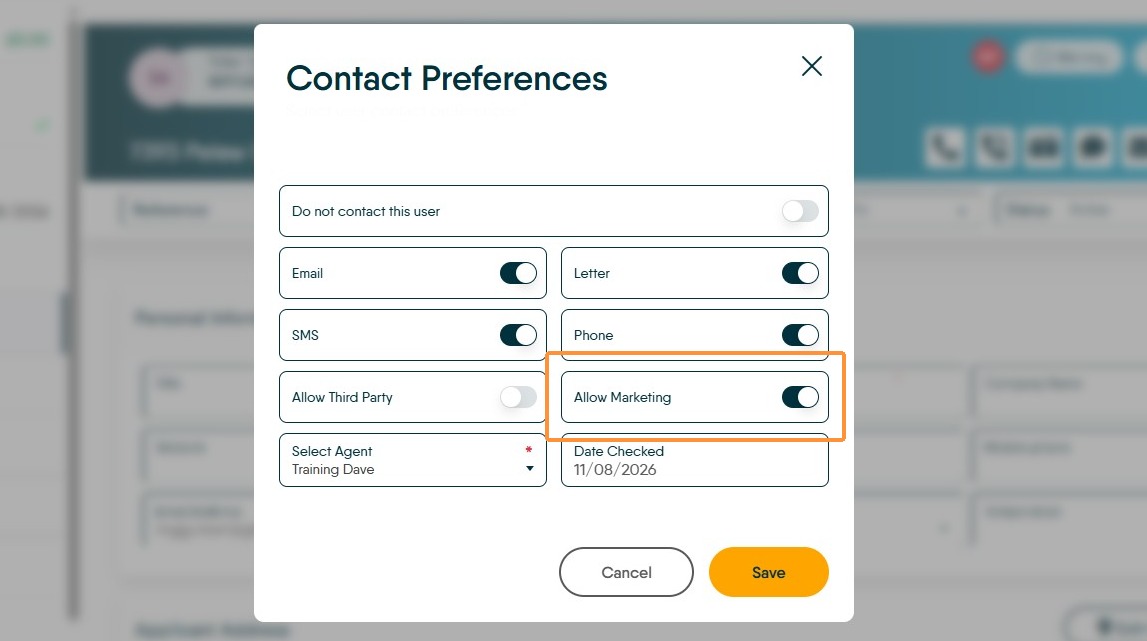Click the blurred envelope icon in header

[1044, 148]
